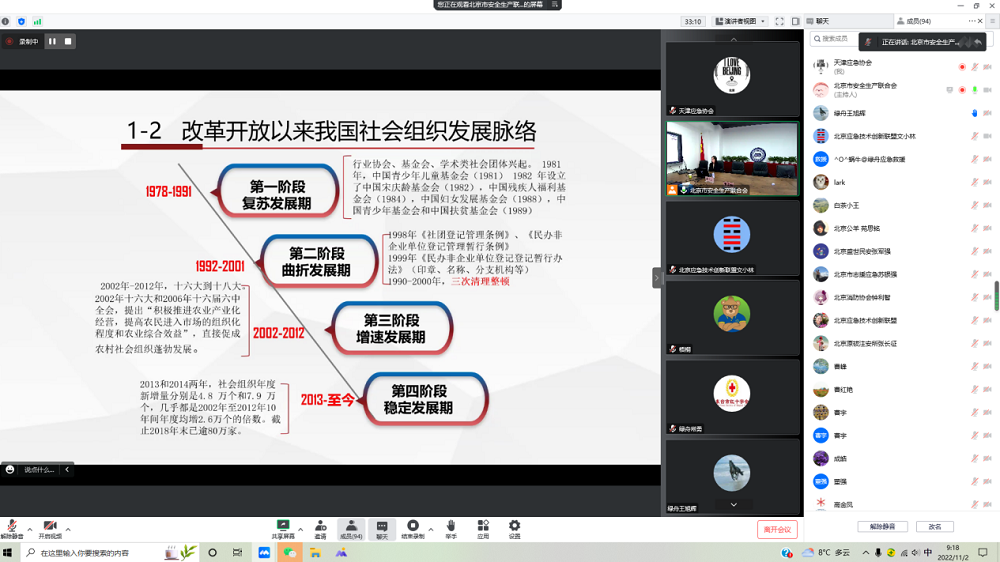Pause the recording in progress

[x=52, y=41]
